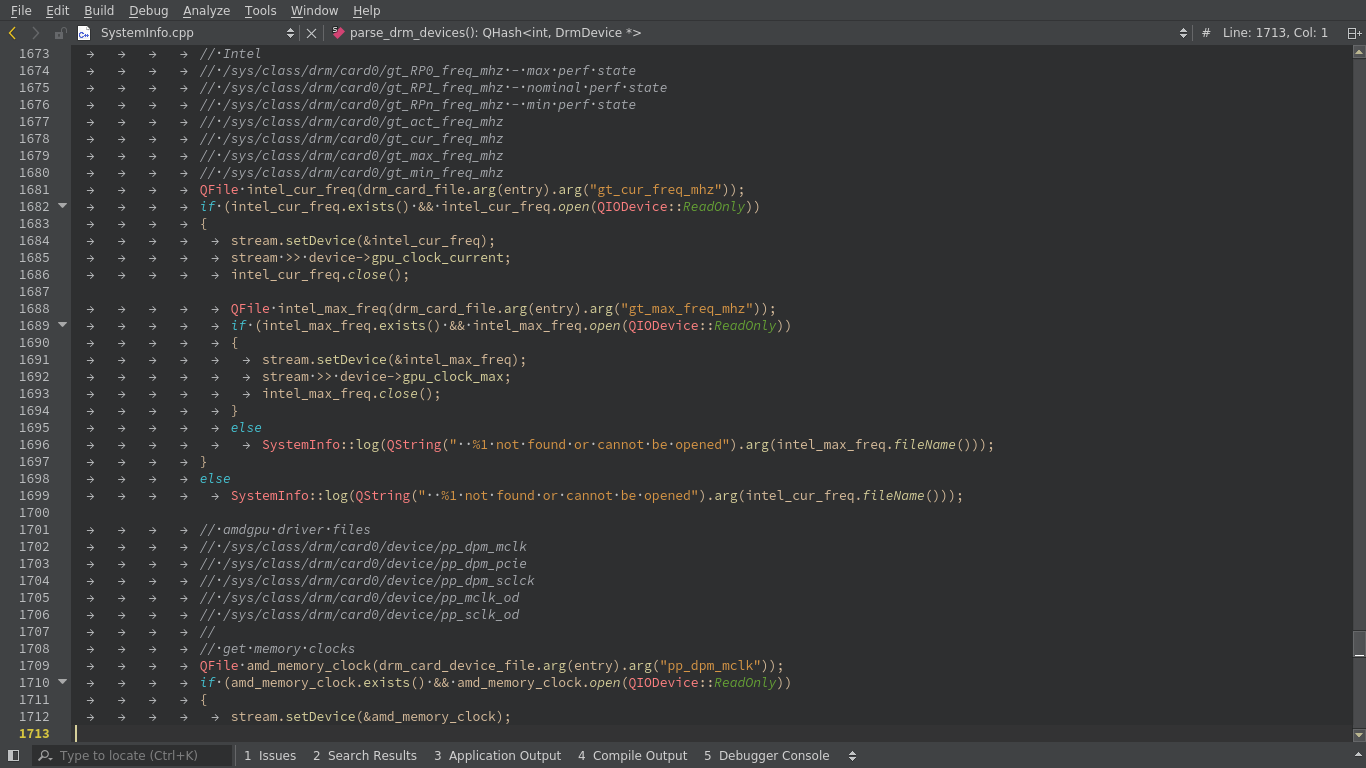Open the Tools menu
Screen dimensions: 1366x768
pos(260,10)
